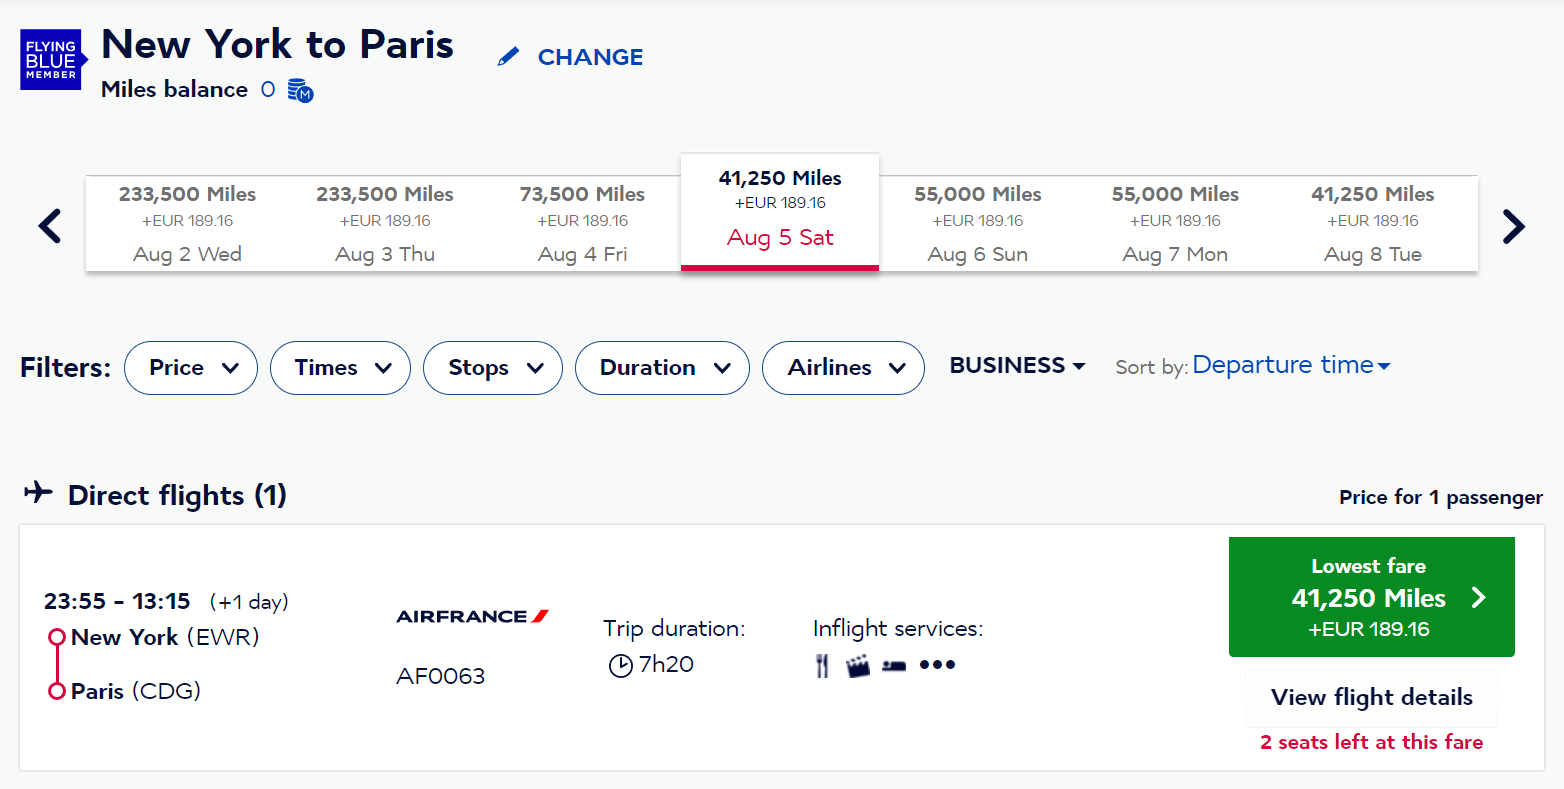Click the next dates right arrow
This screenshot has width=1564, height=789.
[x=1513, y=227]
